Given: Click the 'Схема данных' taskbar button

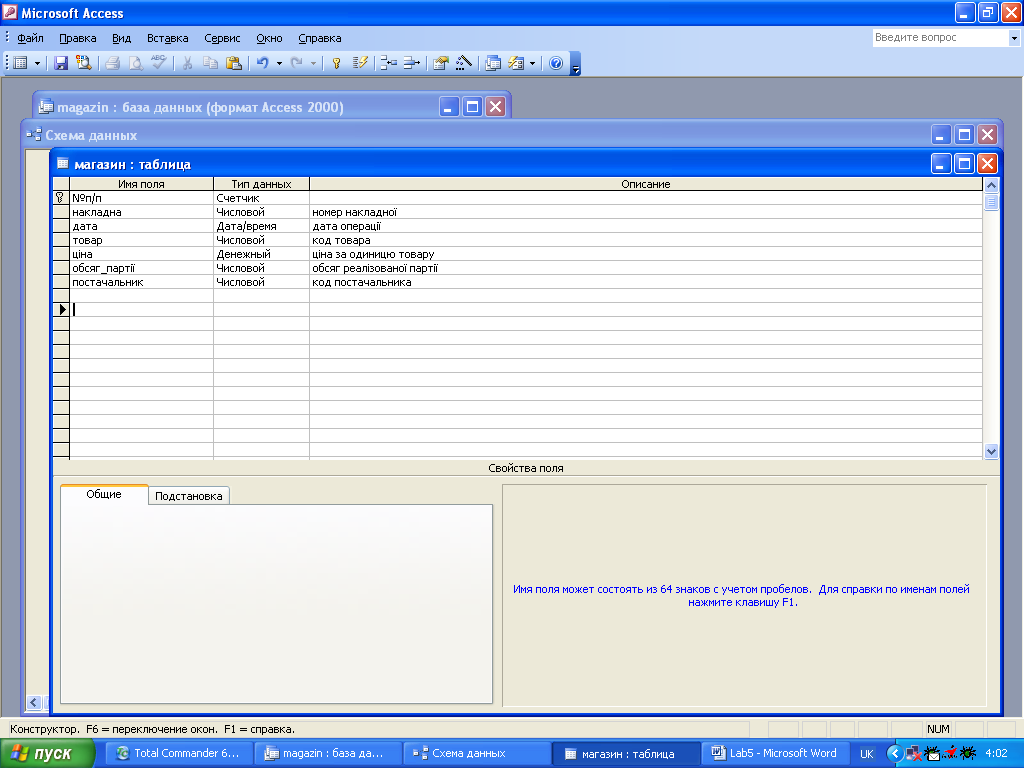Looking at the screenshot, I should 476,754.
